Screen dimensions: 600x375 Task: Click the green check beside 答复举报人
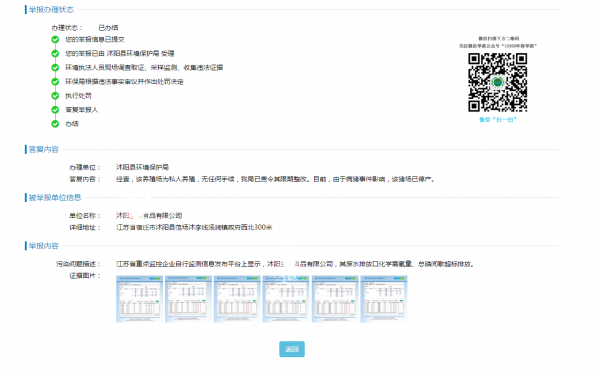55,110
